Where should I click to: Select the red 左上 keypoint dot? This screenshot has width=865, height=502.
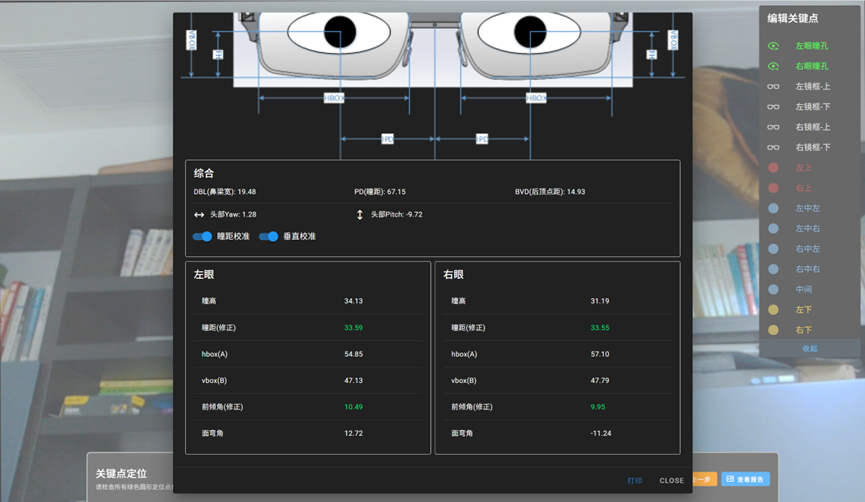point(773,168)
